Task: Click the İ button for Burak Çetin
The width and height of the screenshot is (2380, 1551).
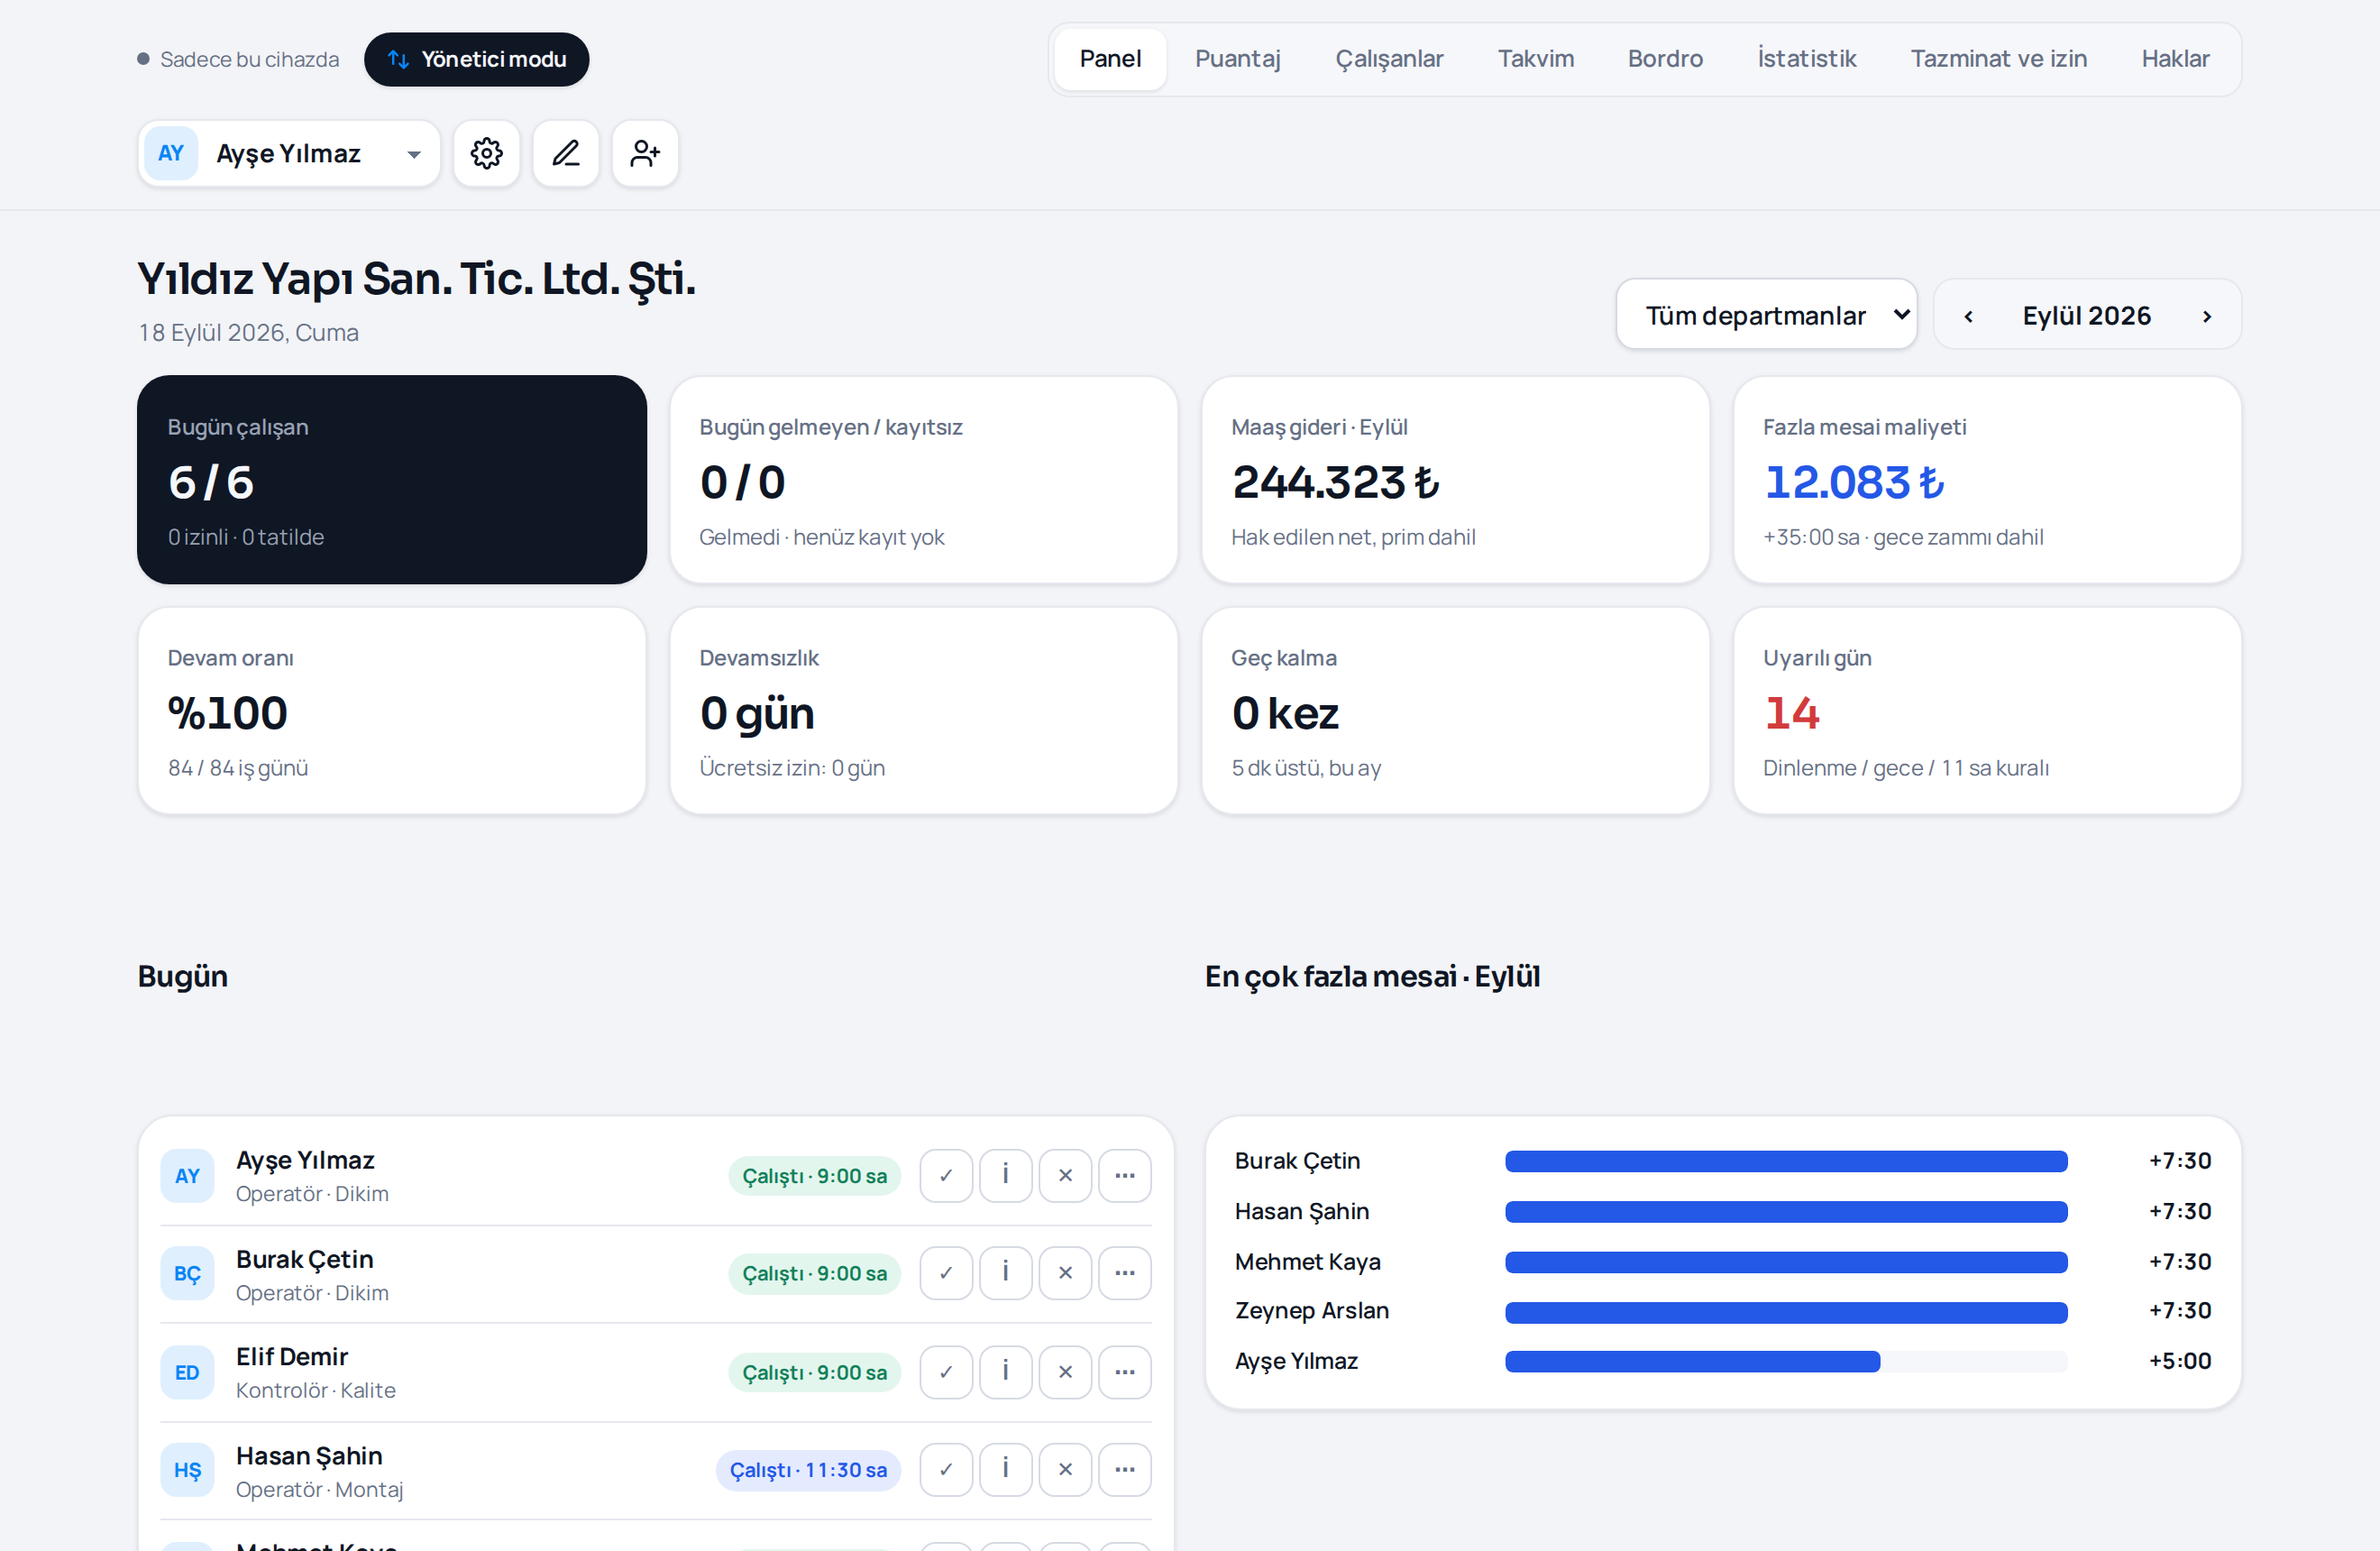Action: point(1005,1273)
